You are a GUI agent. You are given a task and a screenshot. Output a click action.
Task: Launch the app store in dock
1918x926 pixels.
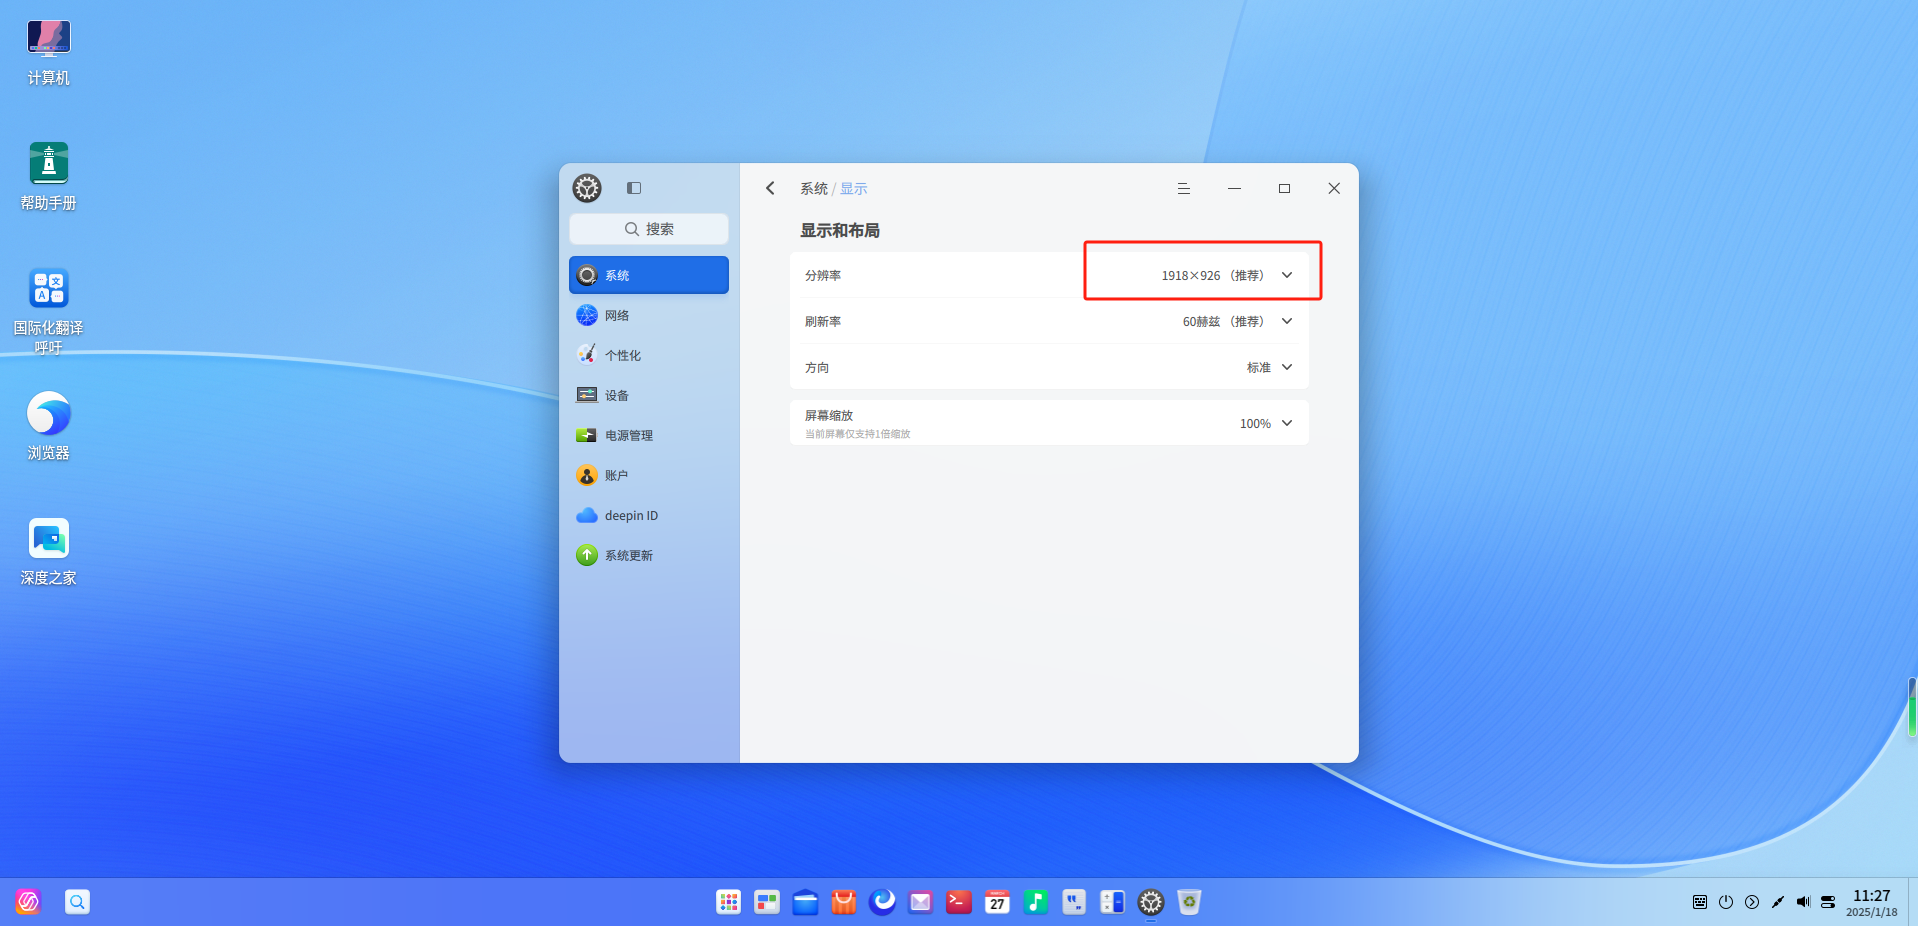[844, 902]
